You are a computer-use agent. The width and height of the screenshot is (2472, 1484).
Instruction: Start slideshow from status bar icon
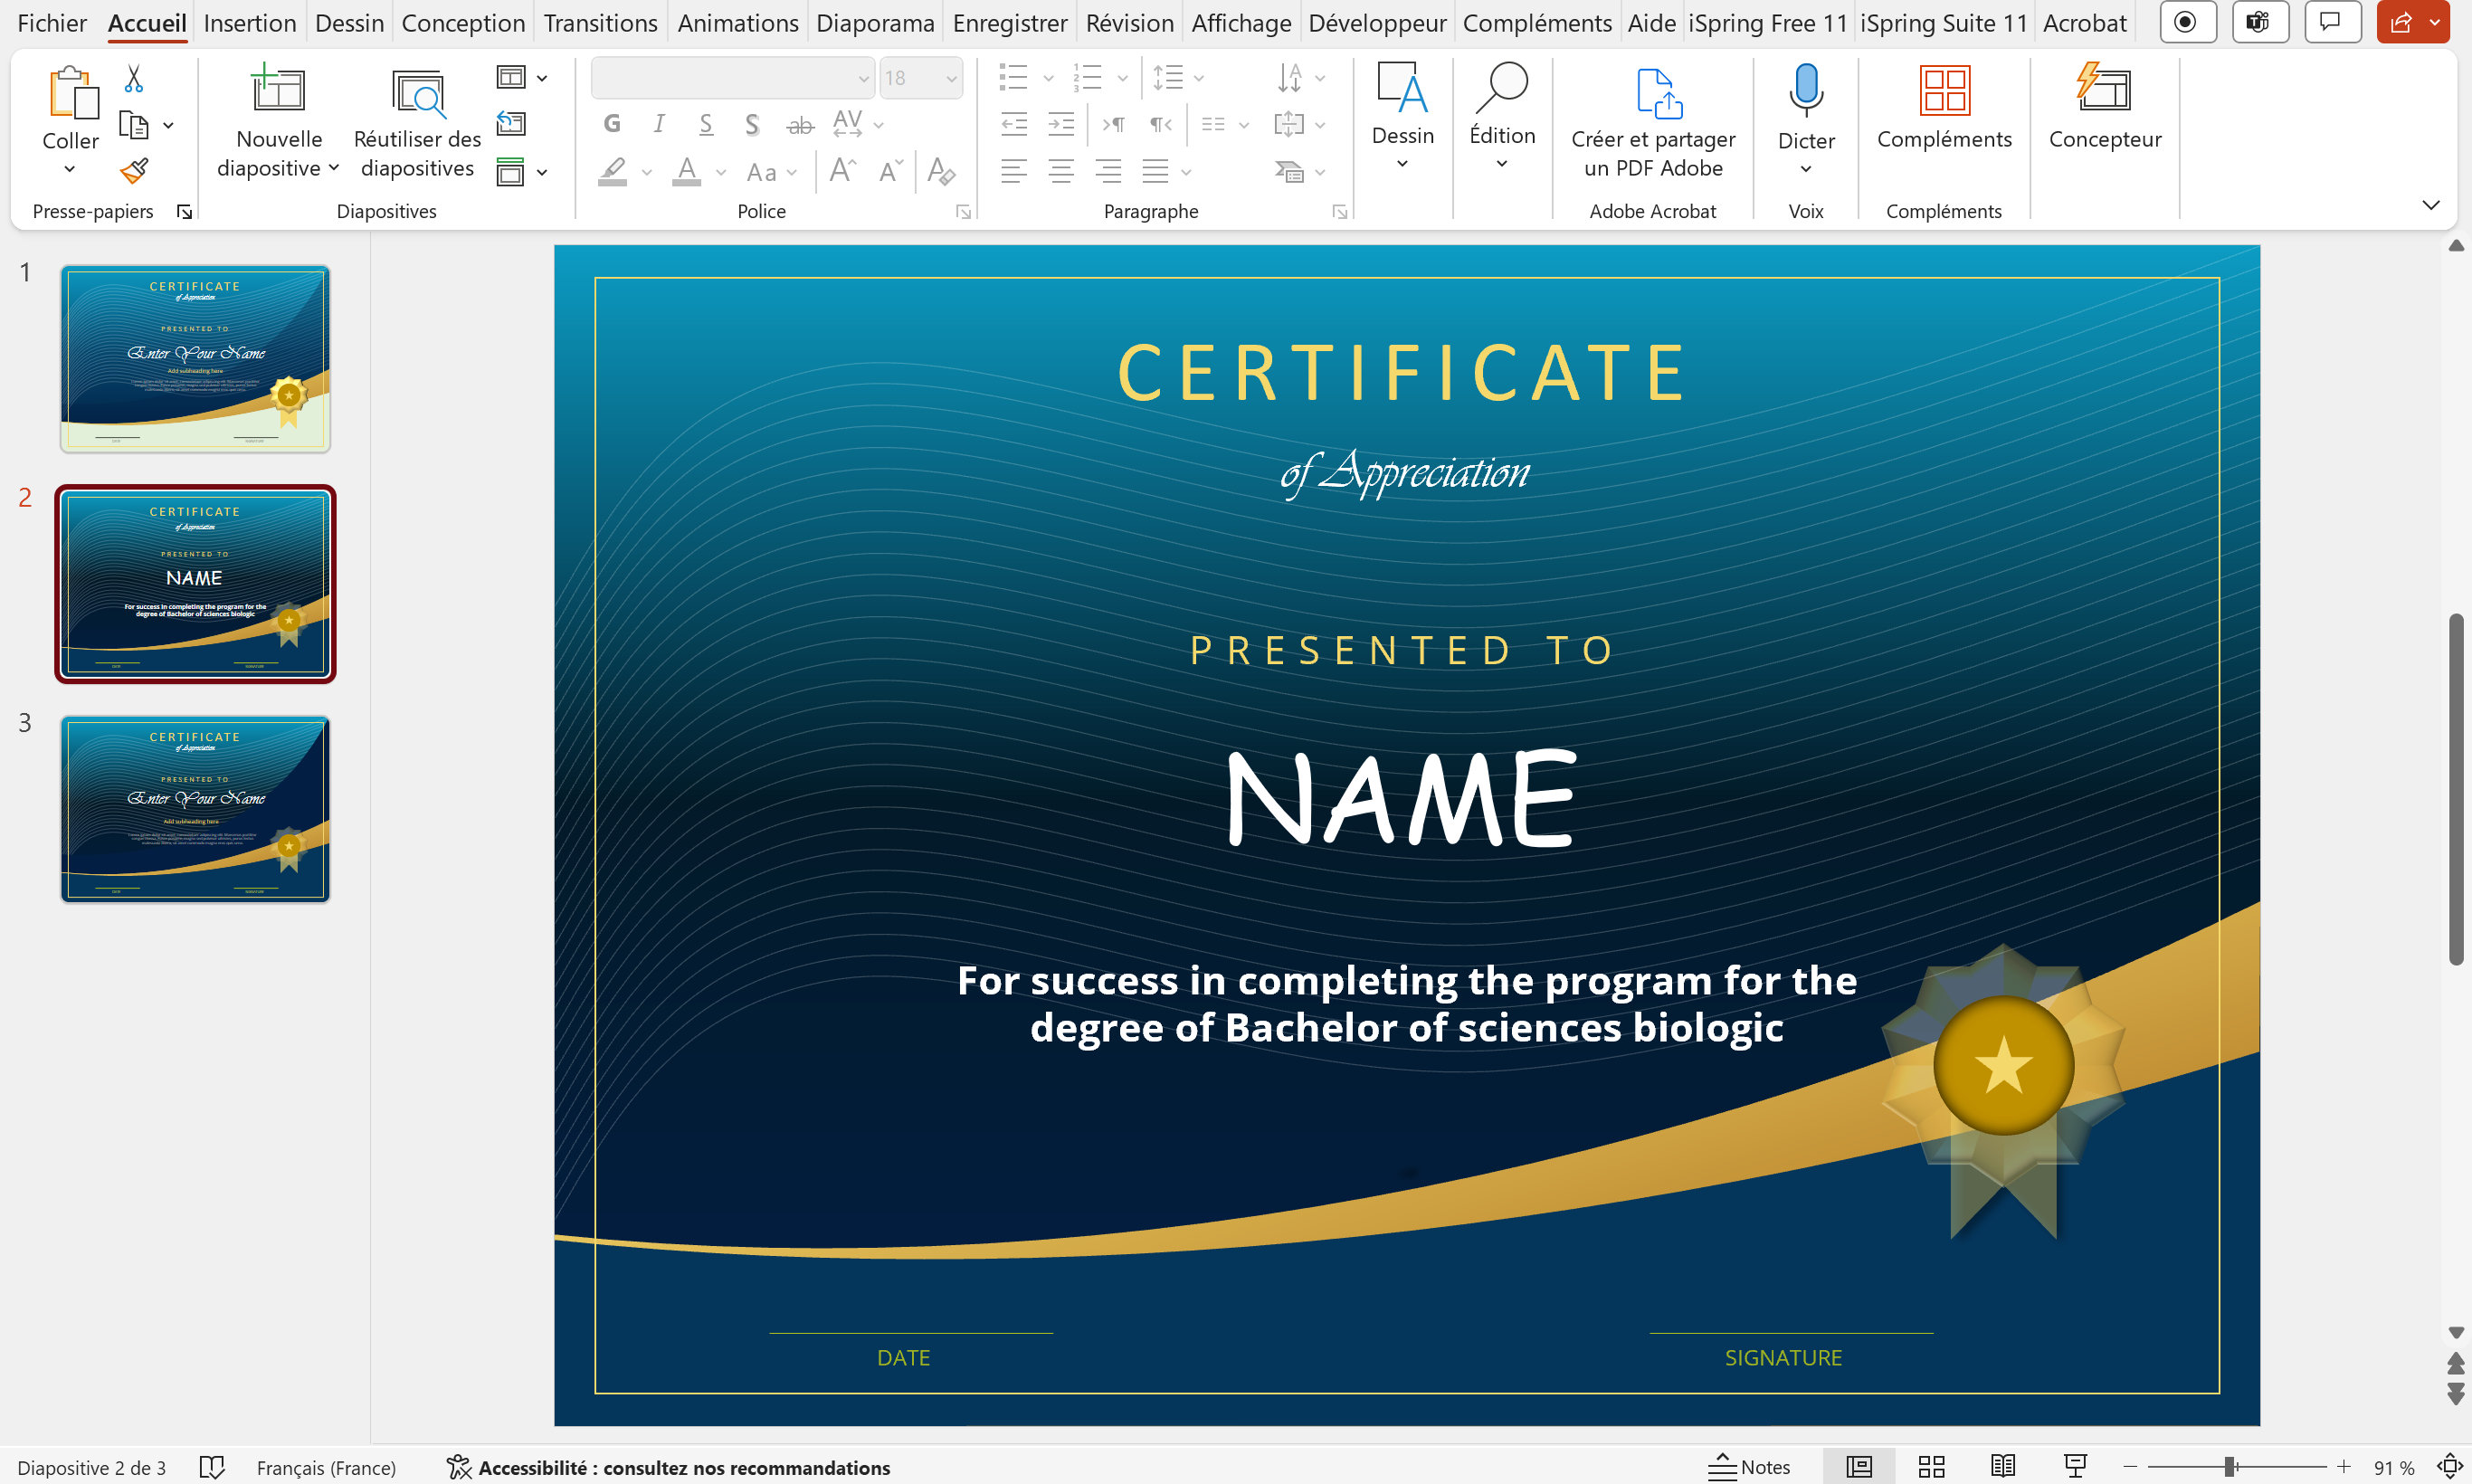click(2075, 1467)
